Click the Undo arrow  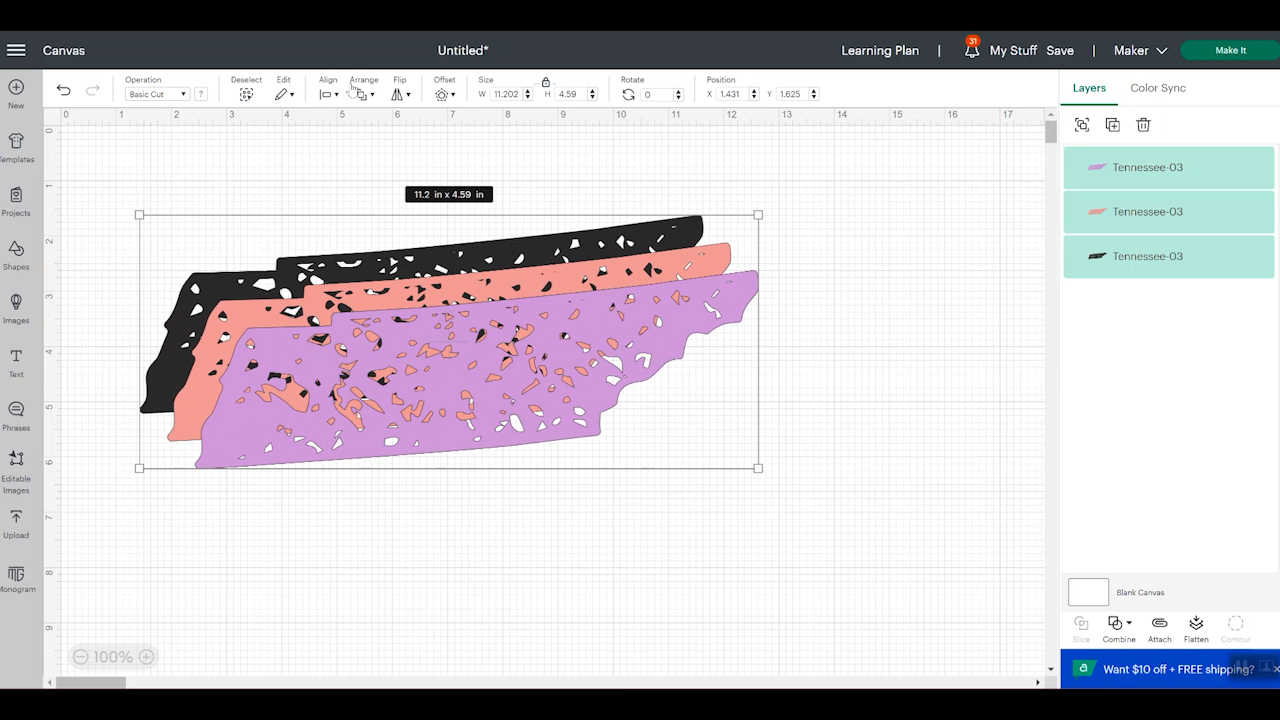[x=64, y=90]
